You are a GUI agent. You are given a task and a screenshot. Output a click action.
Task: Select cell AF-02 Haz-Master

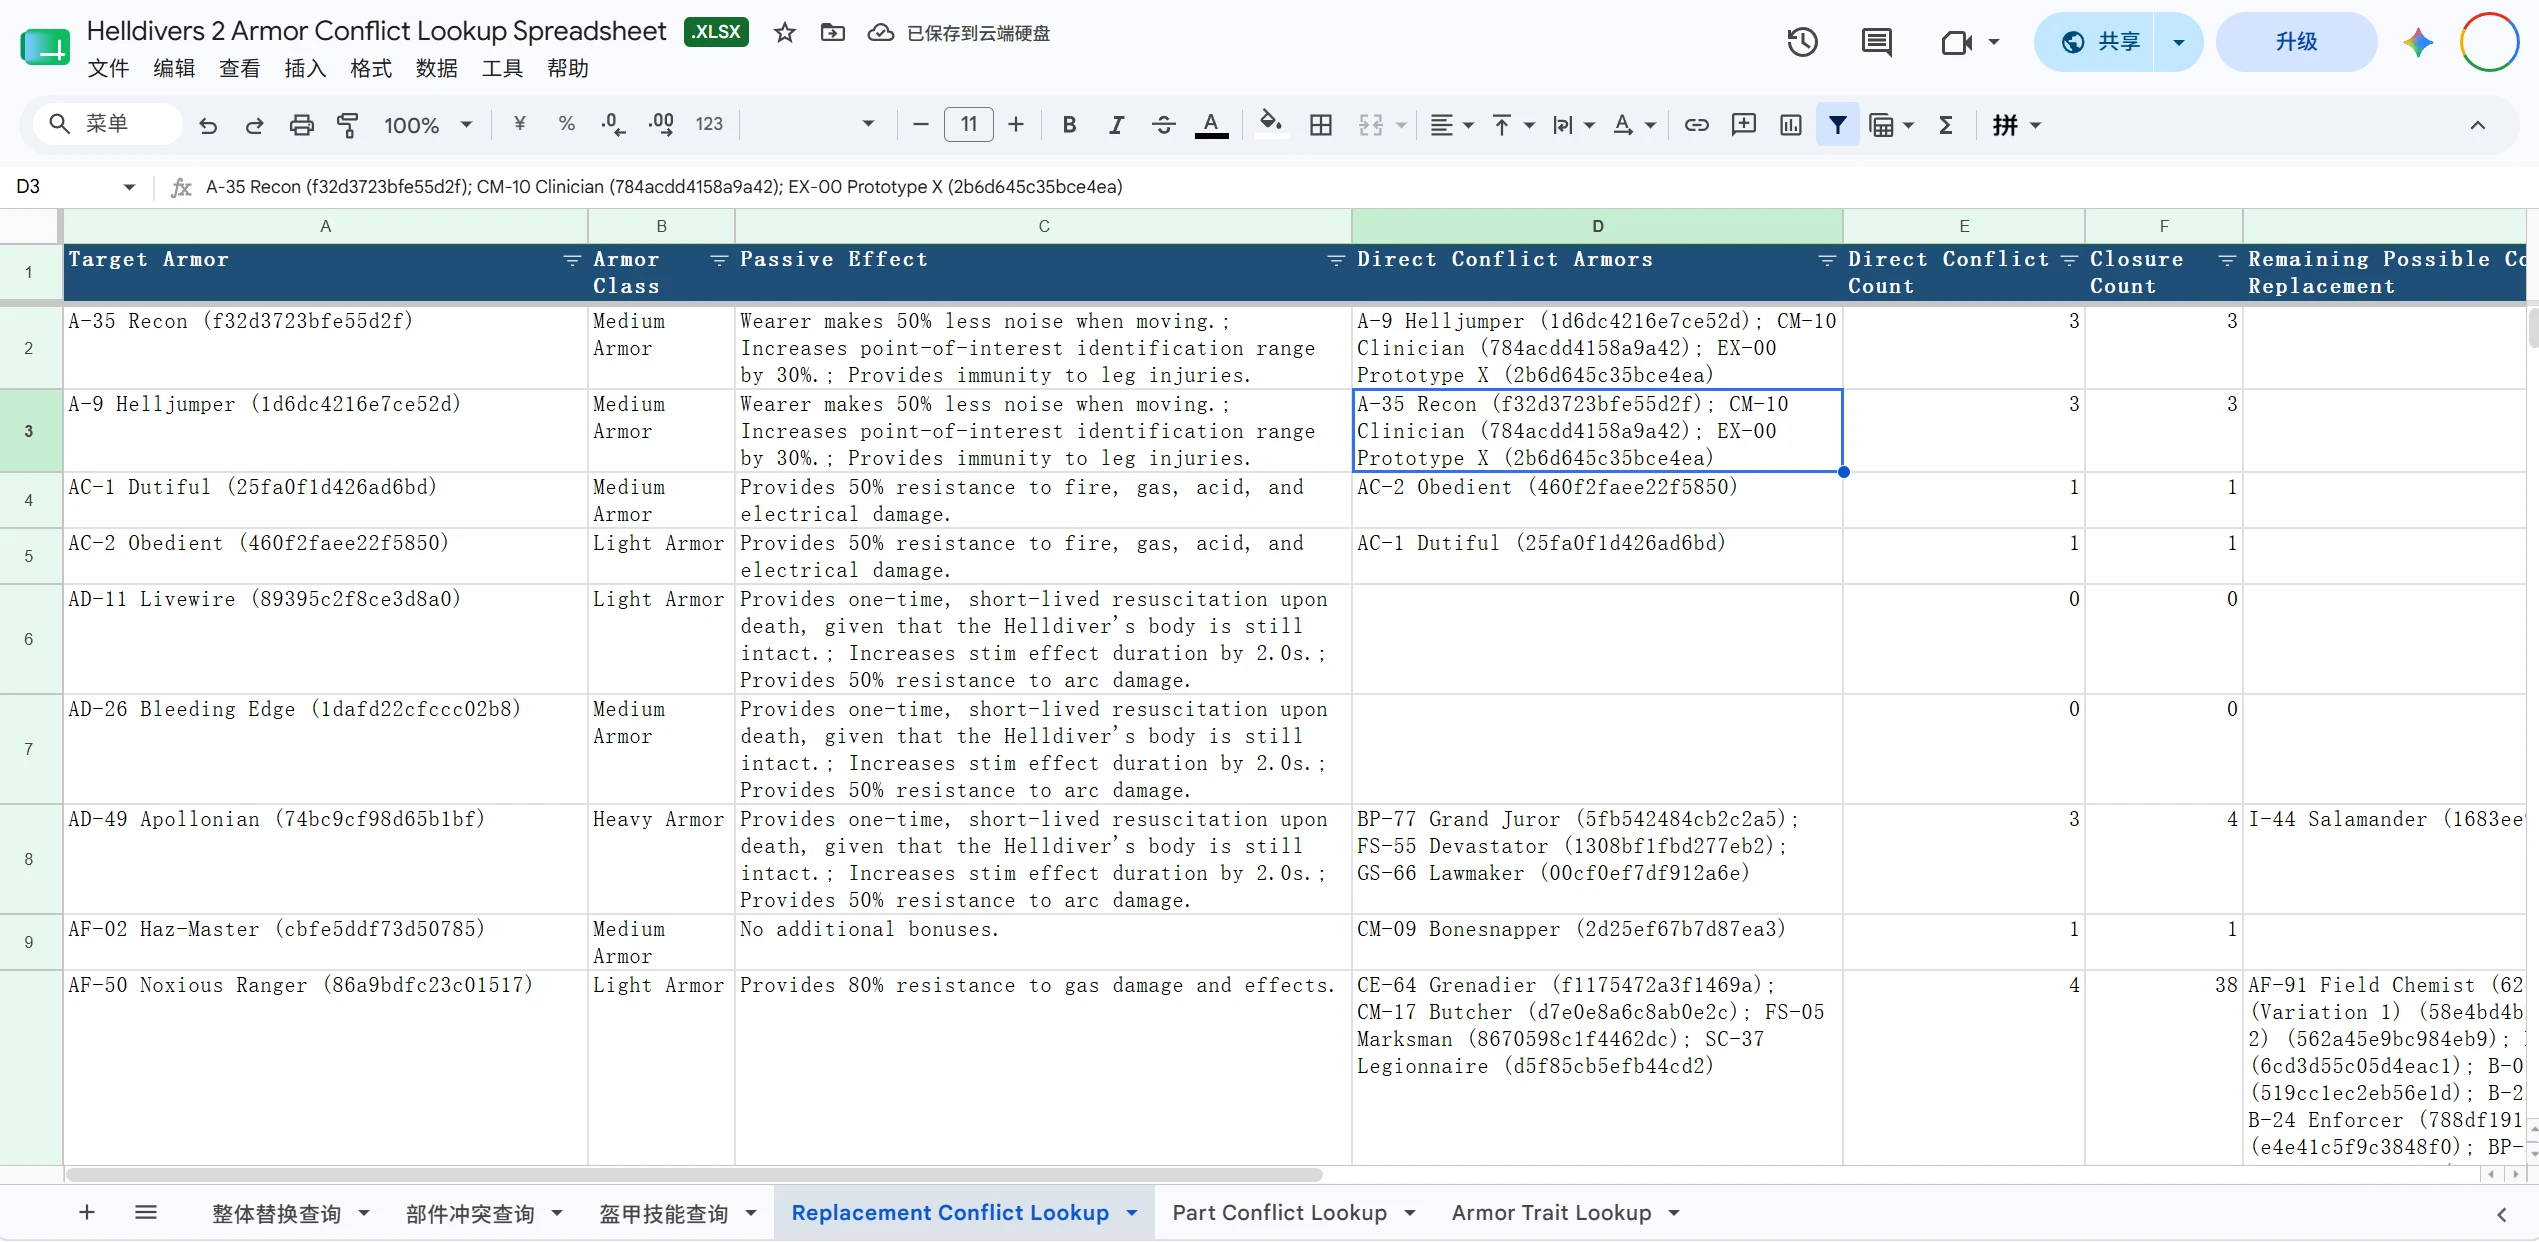[x=325, y=942]
